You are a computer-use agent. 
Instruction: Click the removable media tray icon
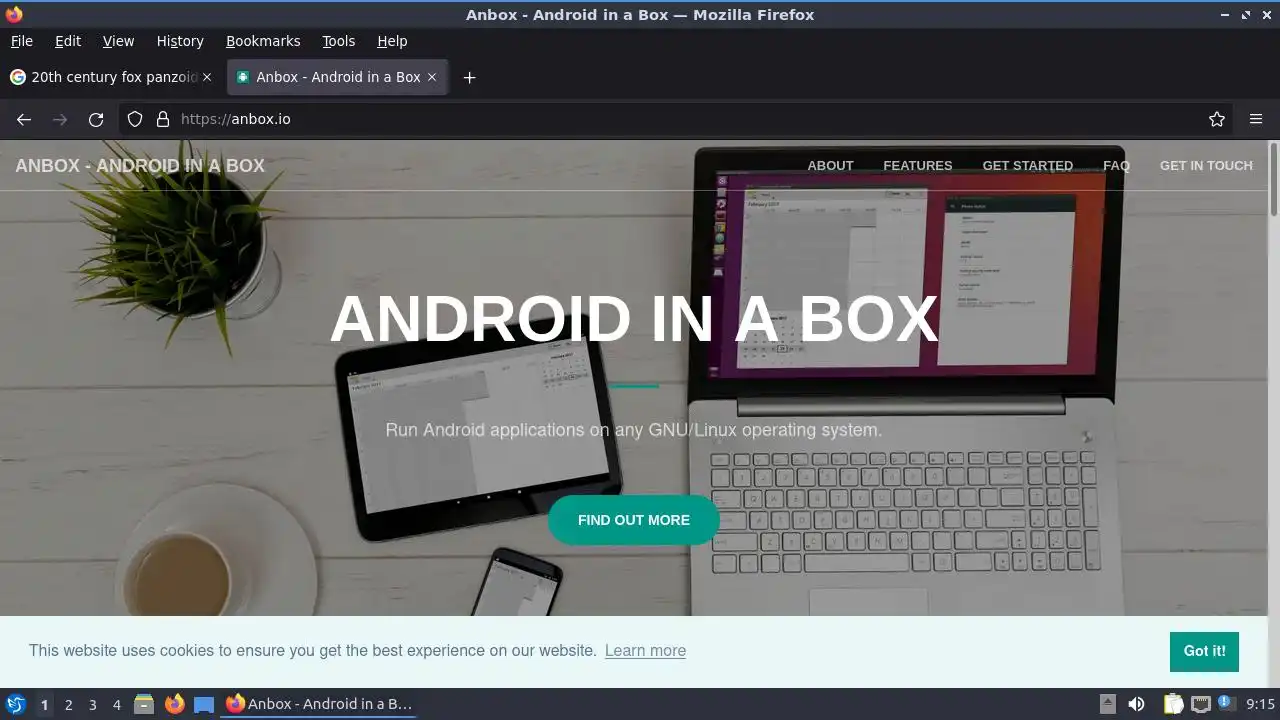tap(1107, 704)
